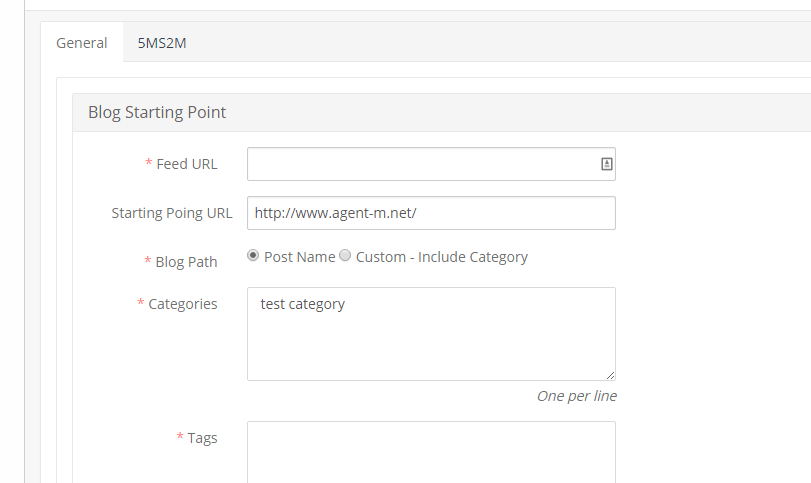
Task: Click into the Starting Poing URL field
Action: coord(430,213)
